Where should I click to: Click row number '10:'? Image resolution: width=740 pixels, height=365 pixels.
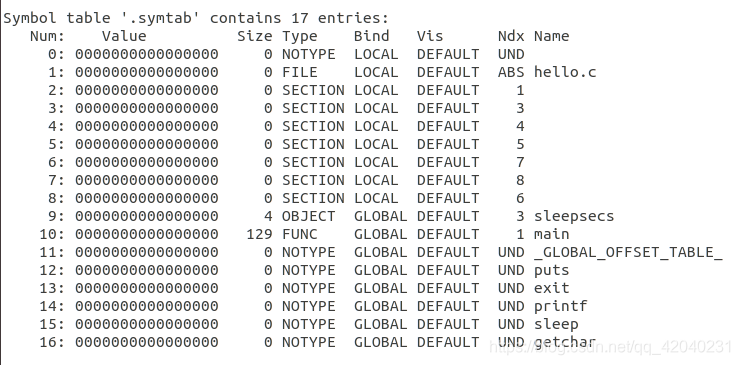pyautogui.click(x=52, y=234)
